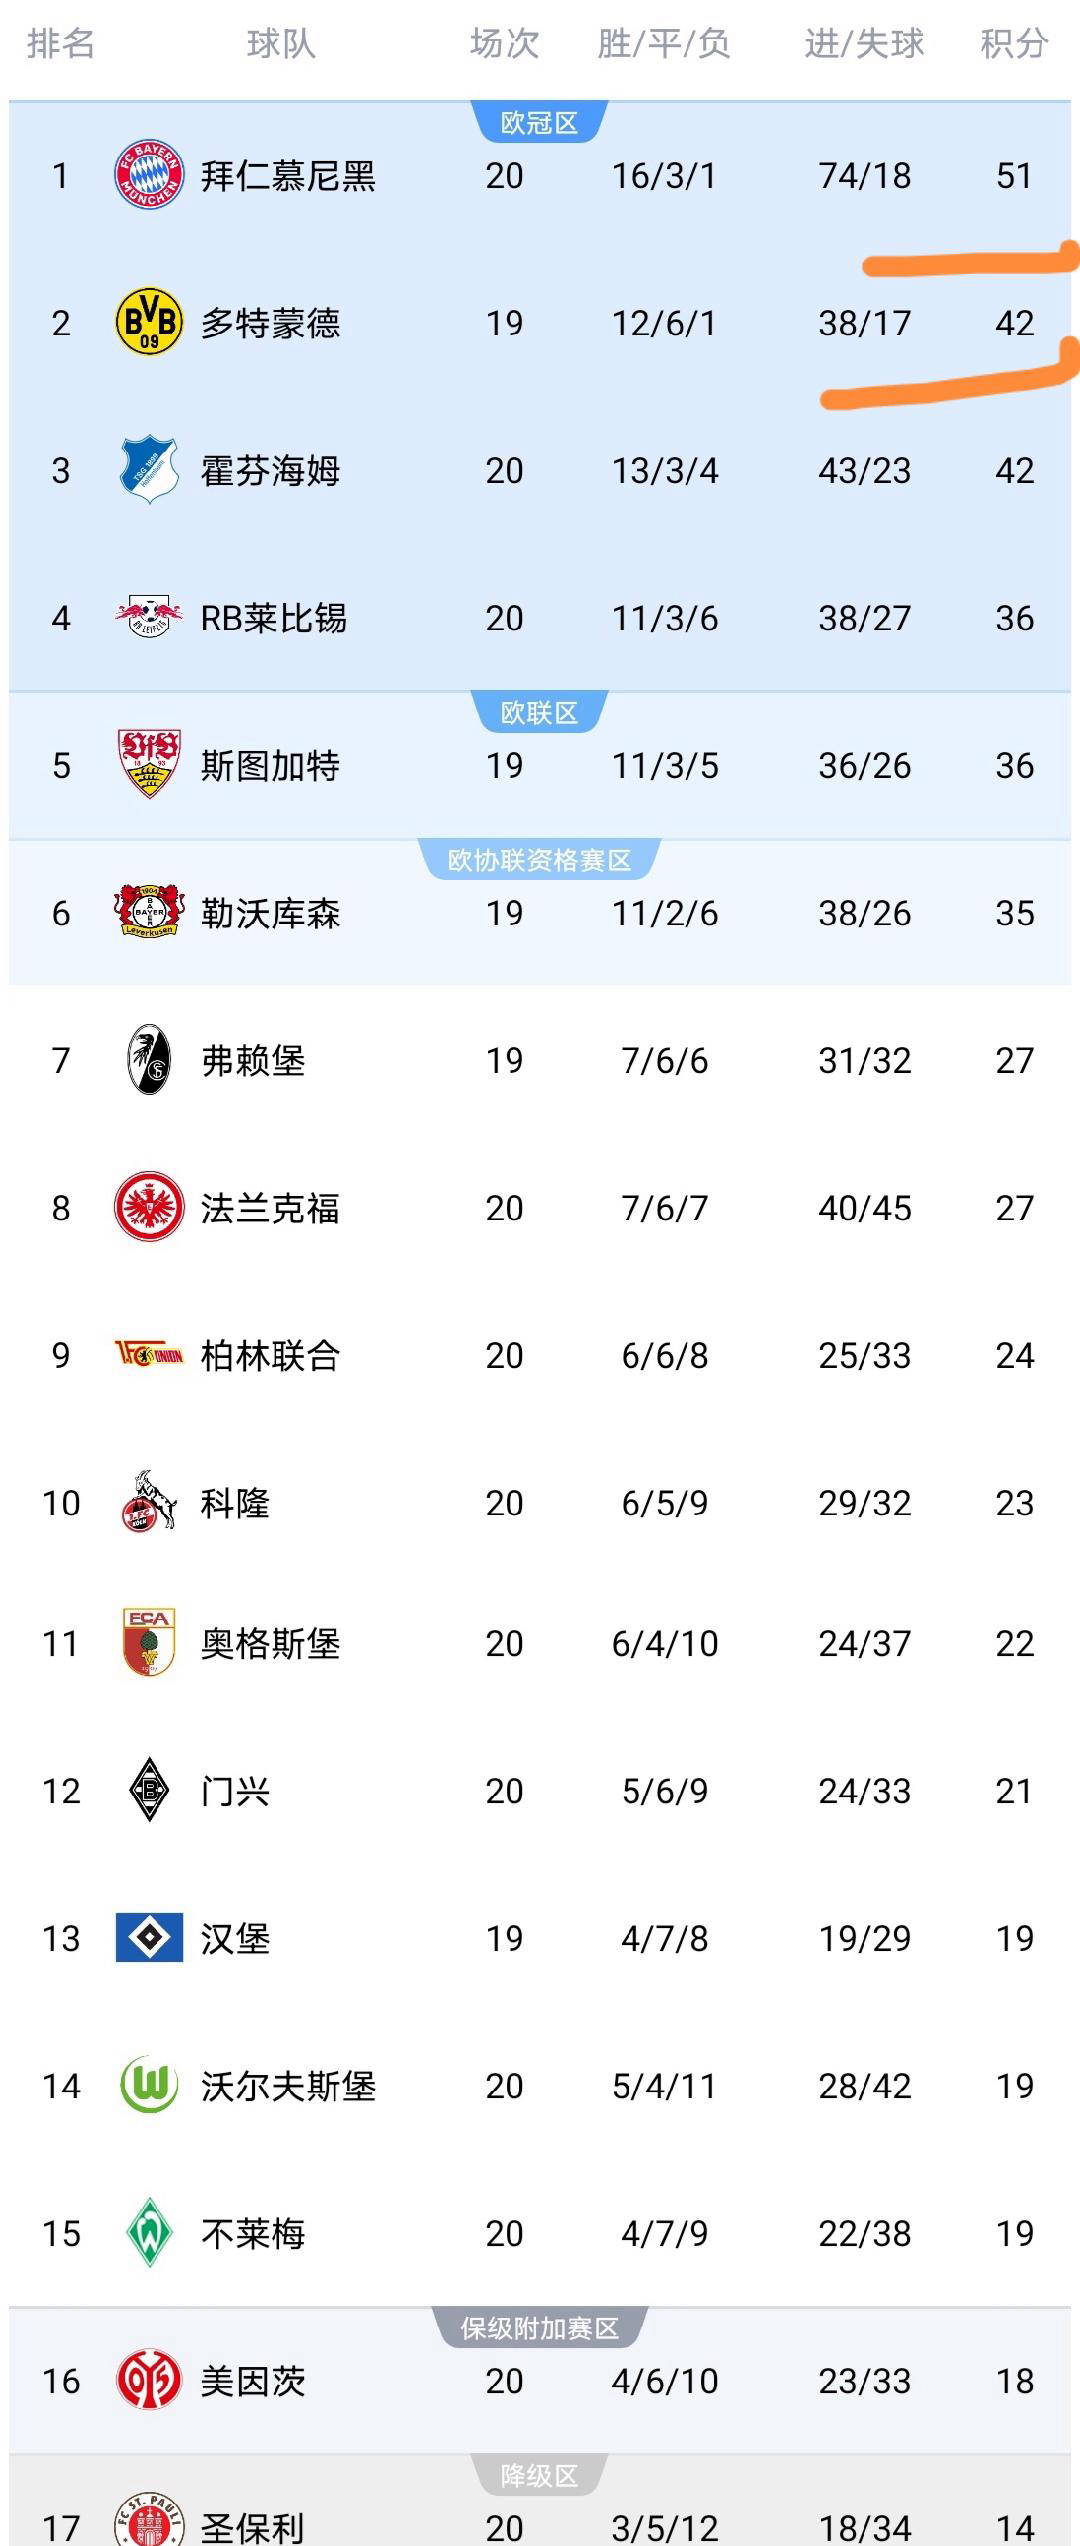This screenshot has width=1080, height=2546.
Task: Click the Bayern Munich club crest
Action: pyautogui.click(x=149, y=175)
